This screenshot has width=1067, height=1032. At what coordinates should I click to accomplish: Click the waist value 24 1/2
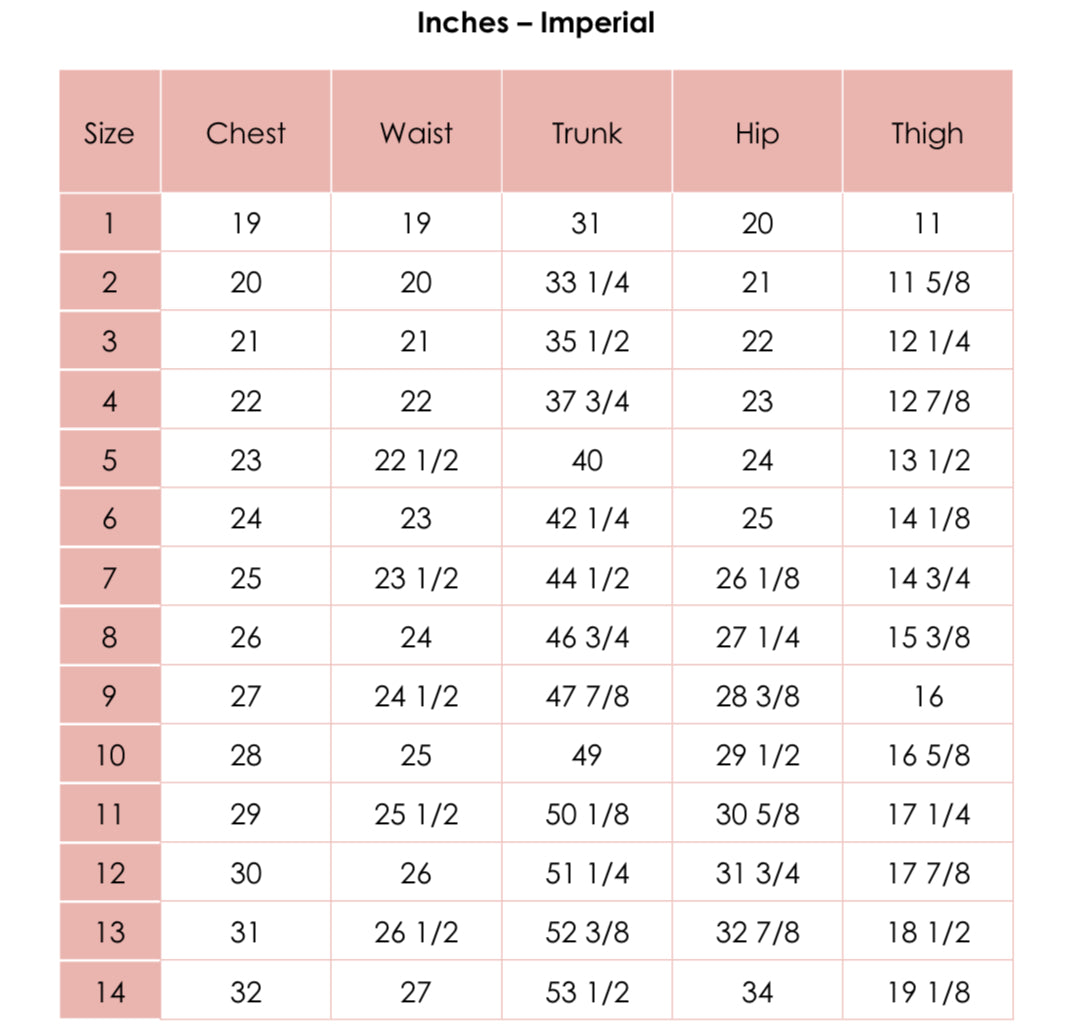[x=416, y=696]
